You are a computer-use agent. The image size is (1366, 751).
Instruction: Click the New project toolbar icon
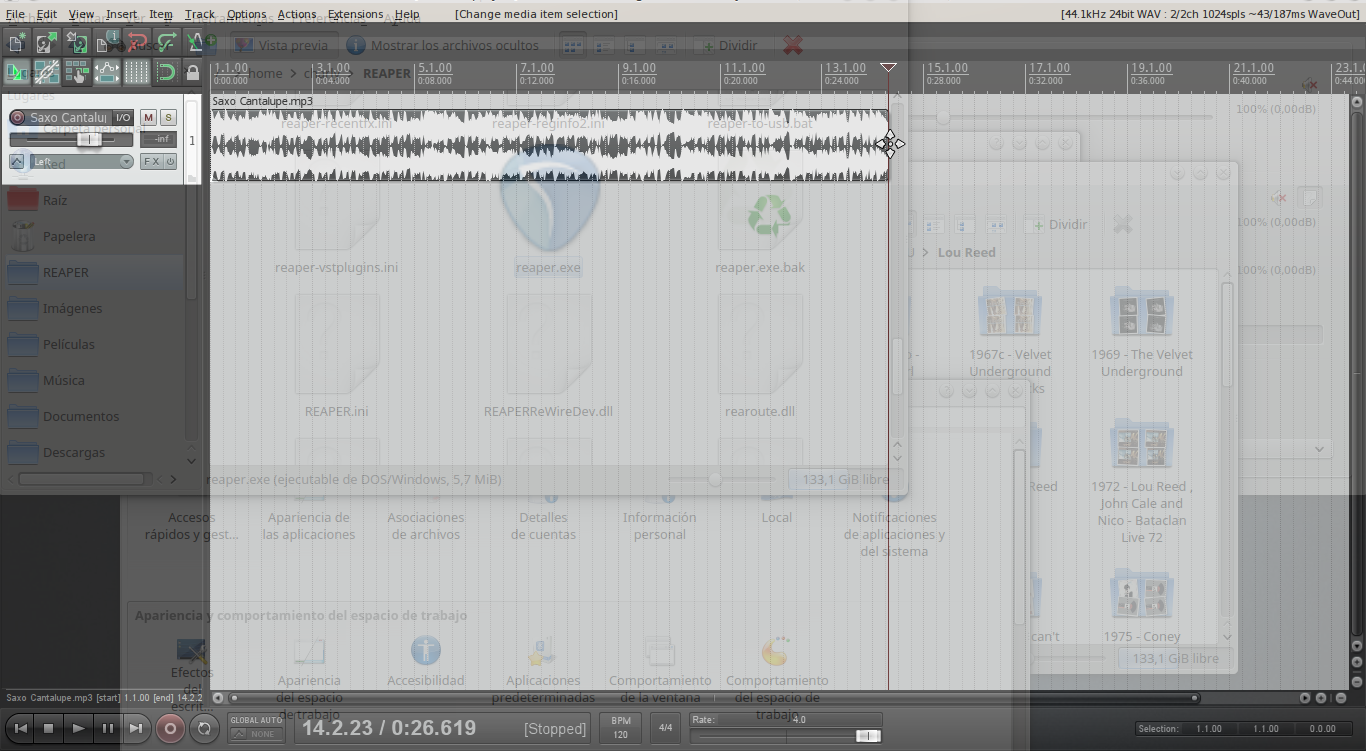click(16, 42)
